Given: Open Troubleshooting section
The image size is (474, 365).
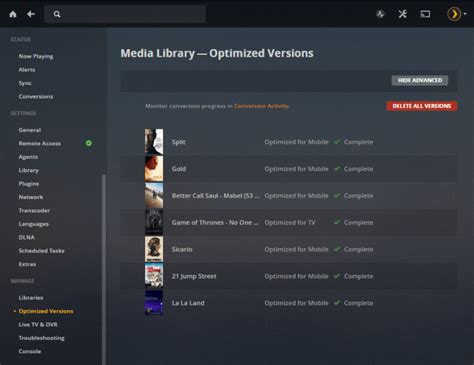Looking at the screenshot, I should [42, 338].
